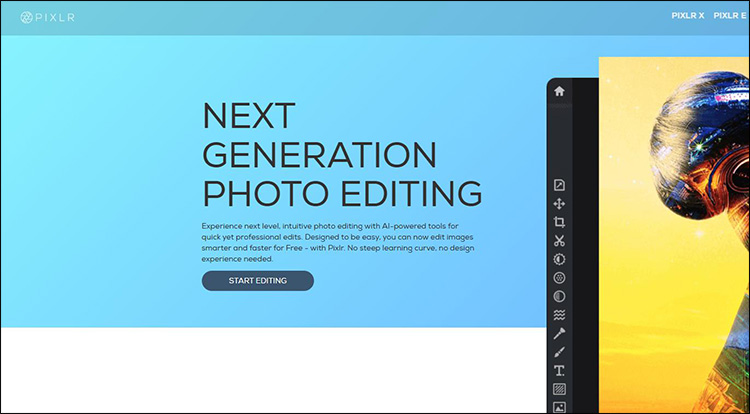Screen dimensions: 750x414
Task: Click the Add image icon at sidebar bottom
Action: 560,407
